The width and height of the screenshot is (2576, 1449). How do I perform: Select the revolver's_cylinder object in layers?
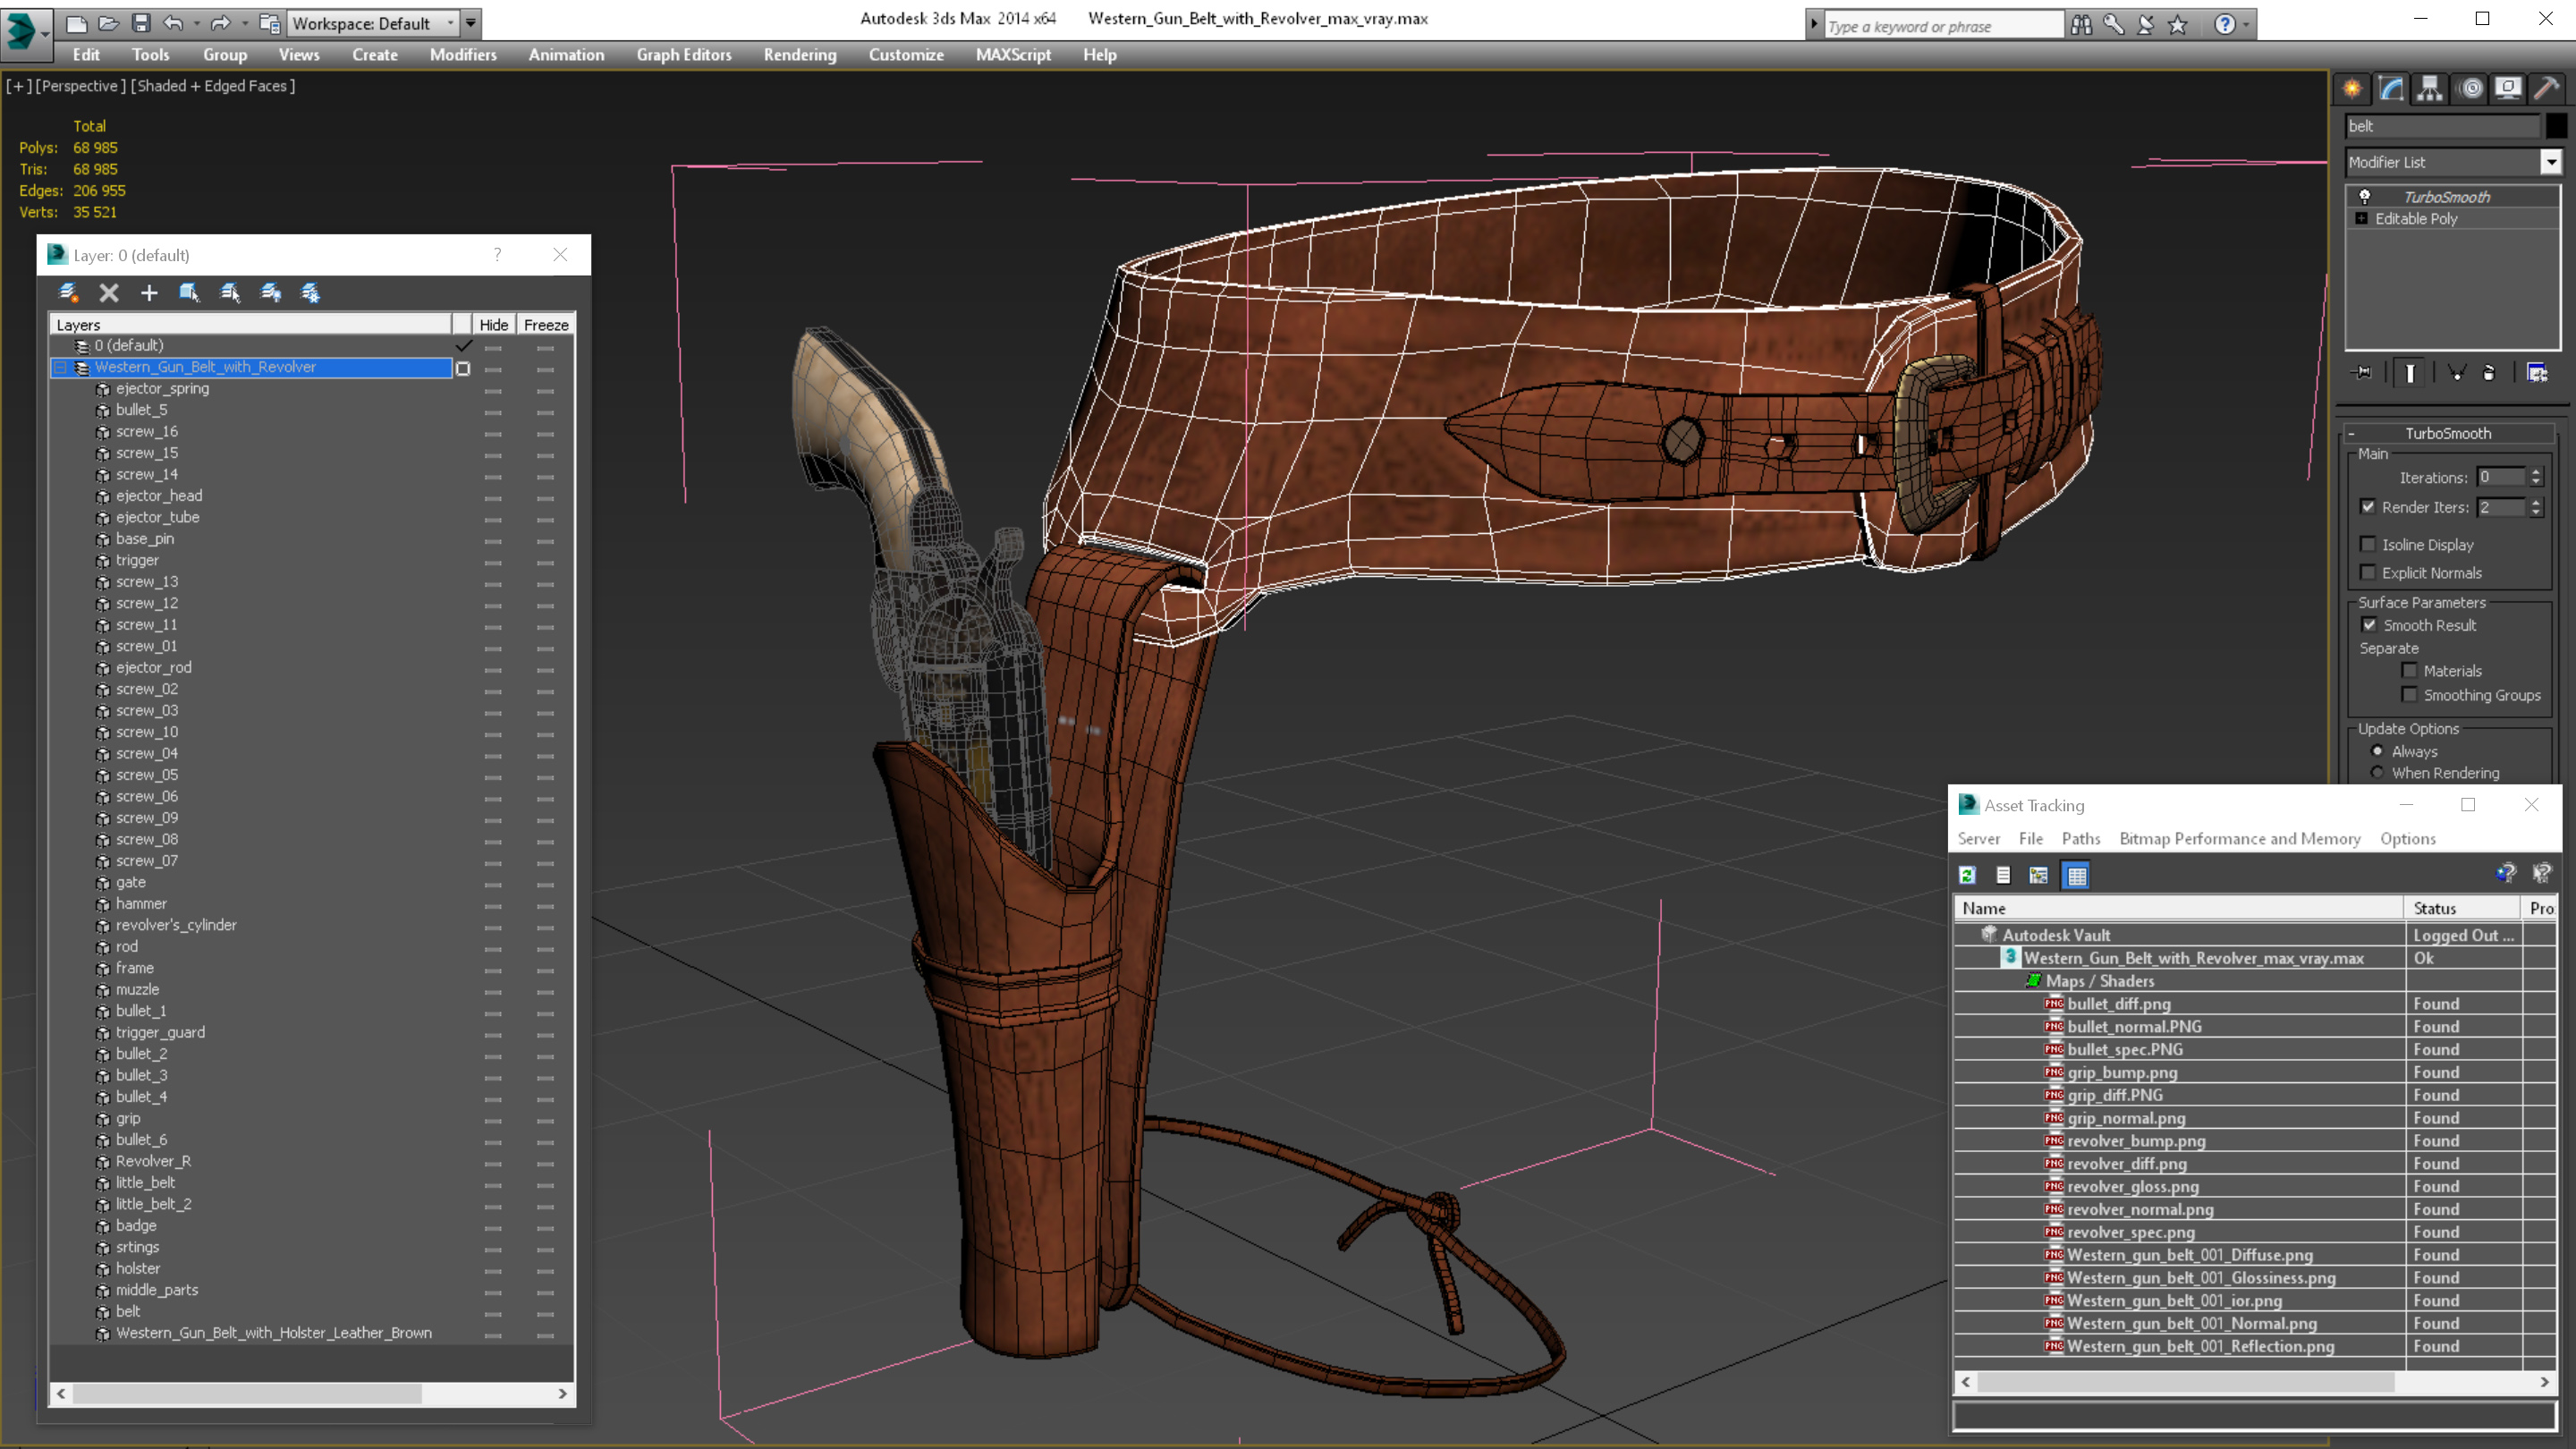pos(176,925)
